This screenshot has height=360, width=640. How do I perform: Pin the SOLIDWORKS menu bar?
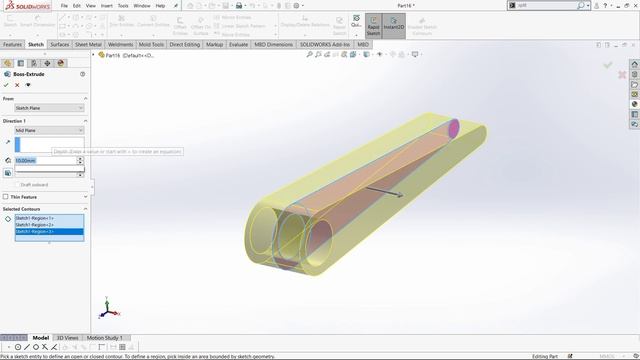pyautogui.click(x=176, y=6)
